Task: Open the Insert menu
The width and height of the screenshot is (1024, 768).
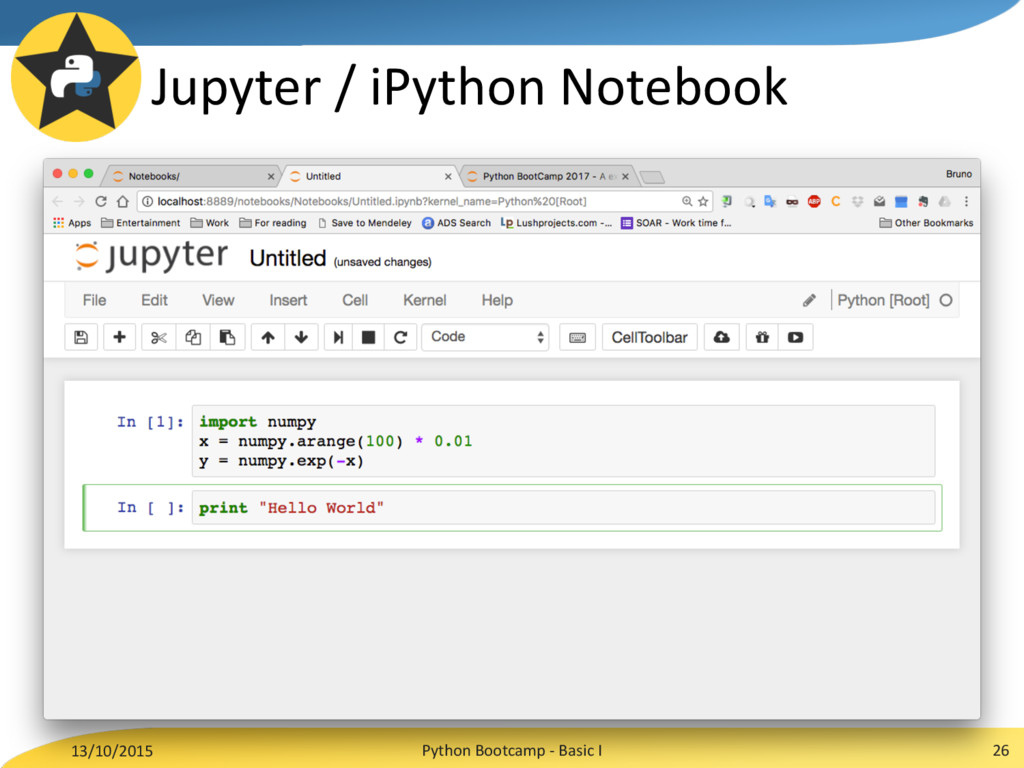Action: pos(288,300)
